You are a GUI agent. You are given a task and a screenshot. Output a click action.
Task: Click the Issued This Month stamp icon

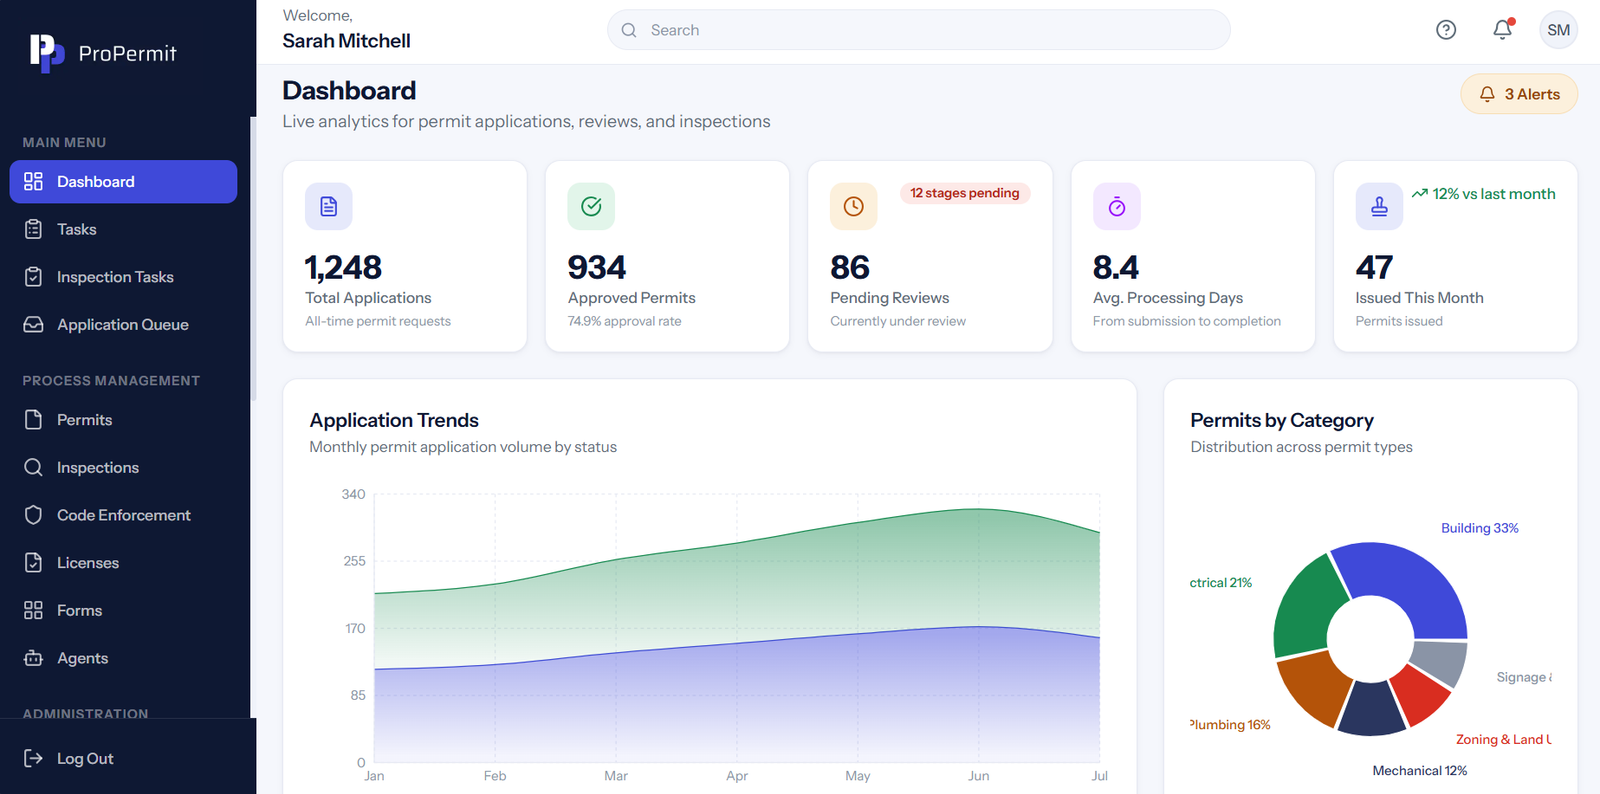pyautogui.click(x=1379, y=206)
